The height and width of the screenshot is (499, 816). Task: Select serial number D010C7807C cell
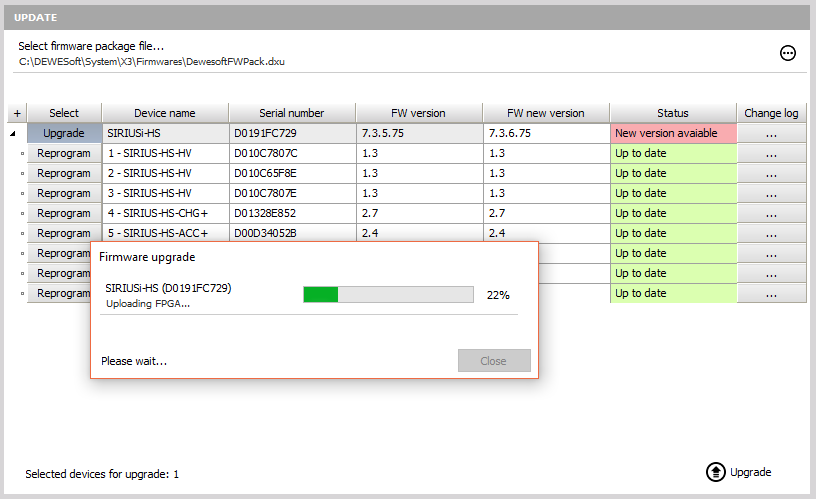click(292, 153)
